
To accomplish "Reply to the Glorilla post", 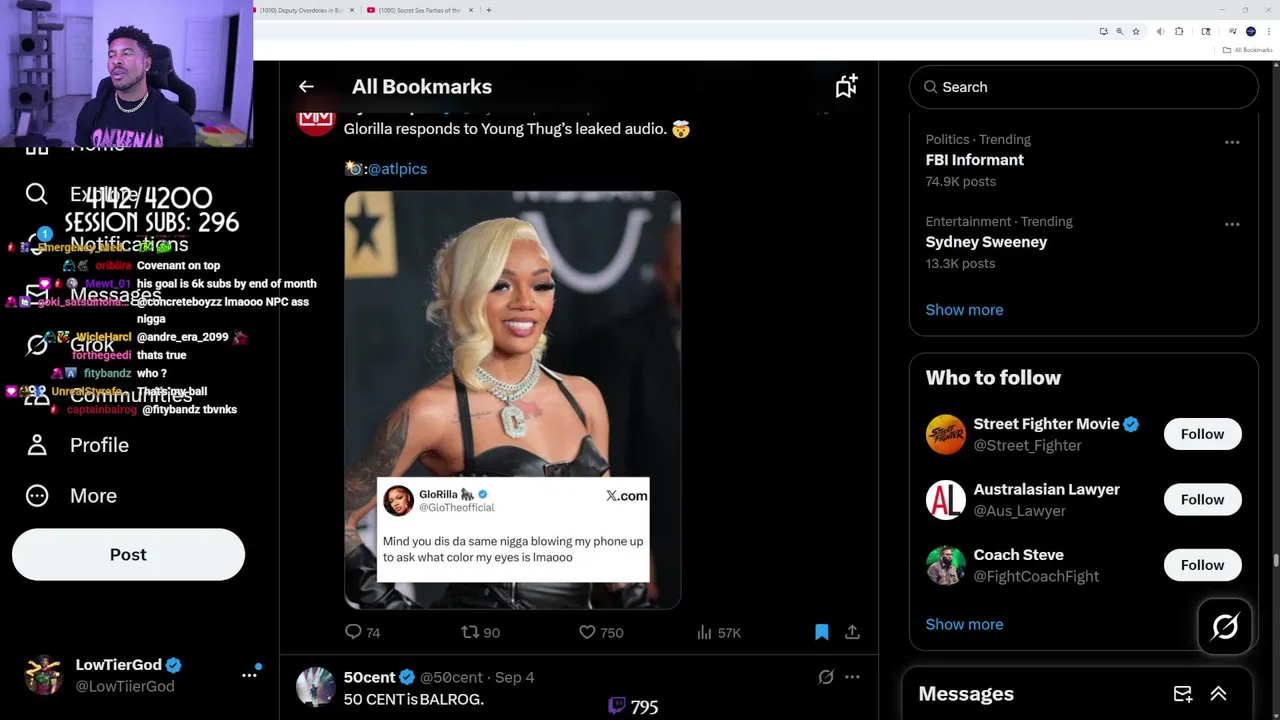I will pyautogui.click(x=362, y=632).
